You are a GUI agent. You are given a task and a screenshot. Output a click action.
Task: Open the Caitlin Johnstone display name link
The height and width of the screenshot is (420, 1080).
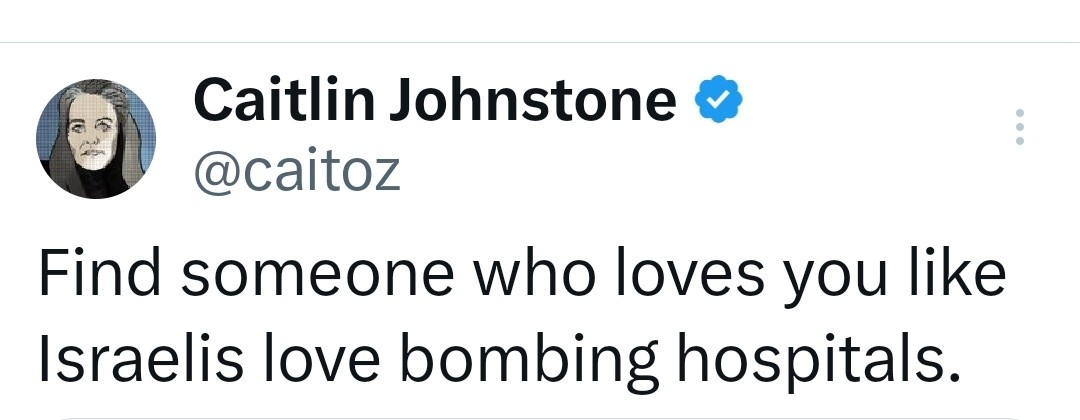click(x=434, y=101)
